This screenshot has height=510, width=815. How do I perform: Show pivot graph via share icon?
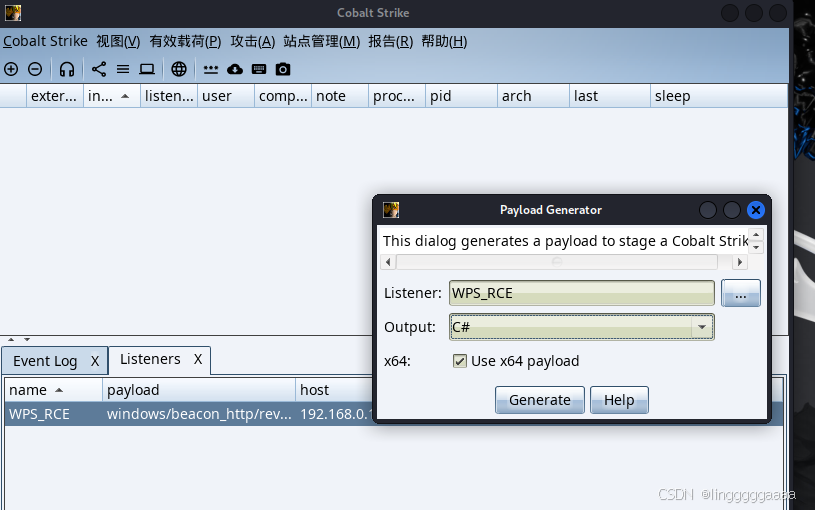[99, 69]
